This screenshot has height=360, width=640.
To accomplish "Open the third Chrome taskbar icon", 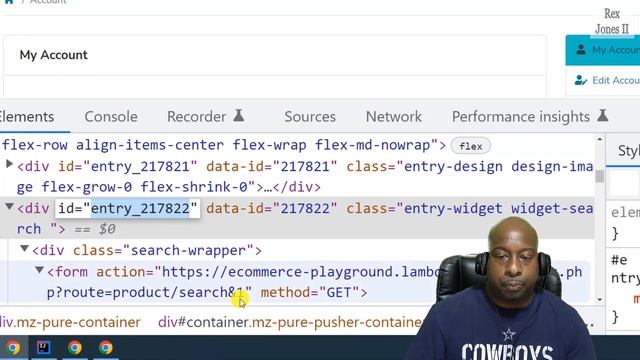I will click(106, 348).
